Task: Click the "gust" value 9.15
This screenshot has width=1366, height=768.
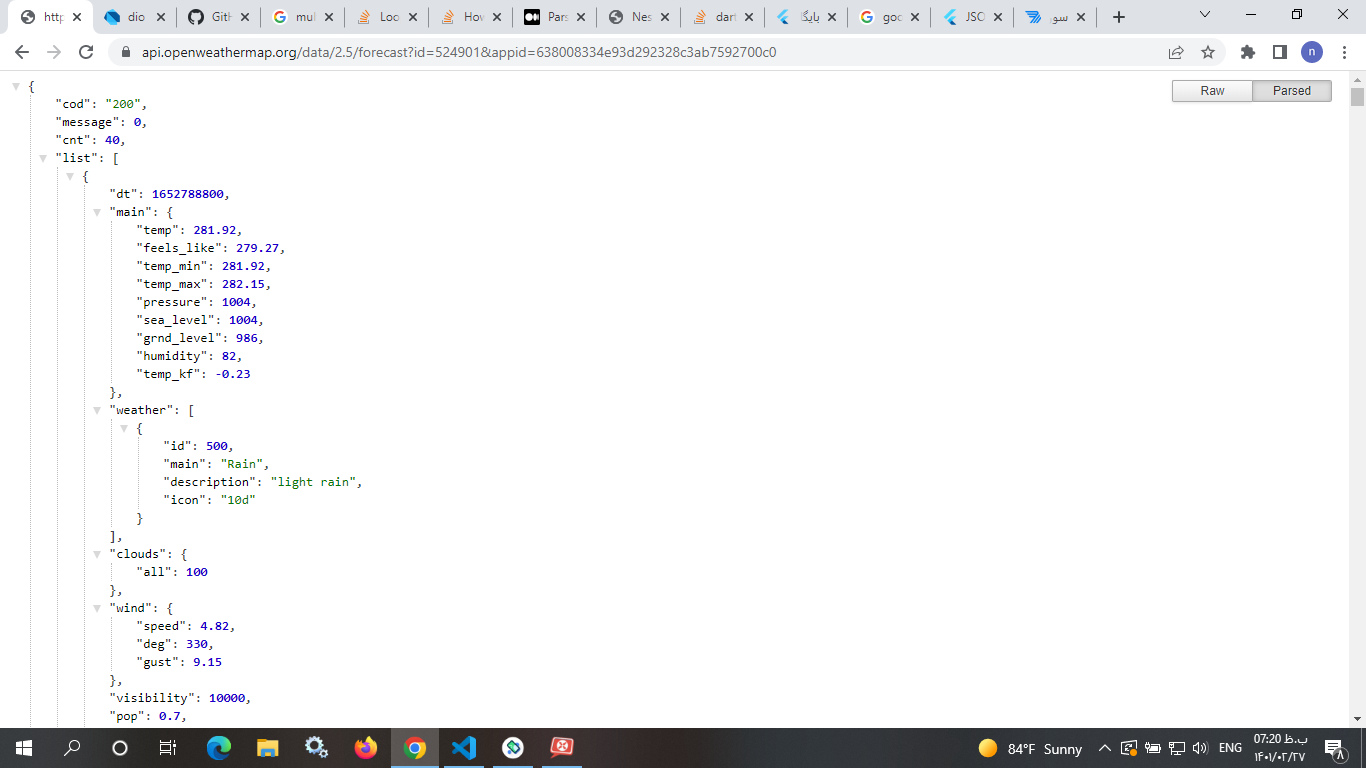Action: click(207, 662)
